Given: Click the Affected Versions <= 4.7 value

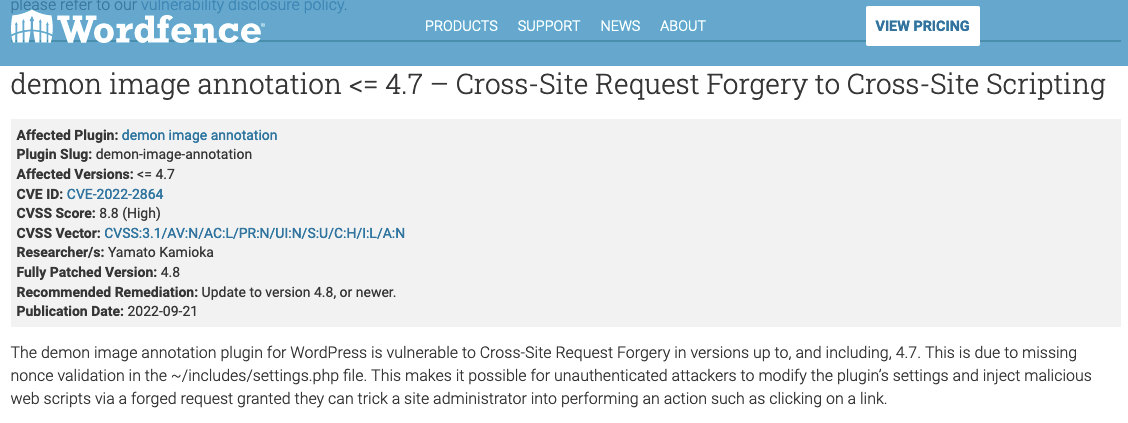Looking at the screenshot, I should point(155,174).
